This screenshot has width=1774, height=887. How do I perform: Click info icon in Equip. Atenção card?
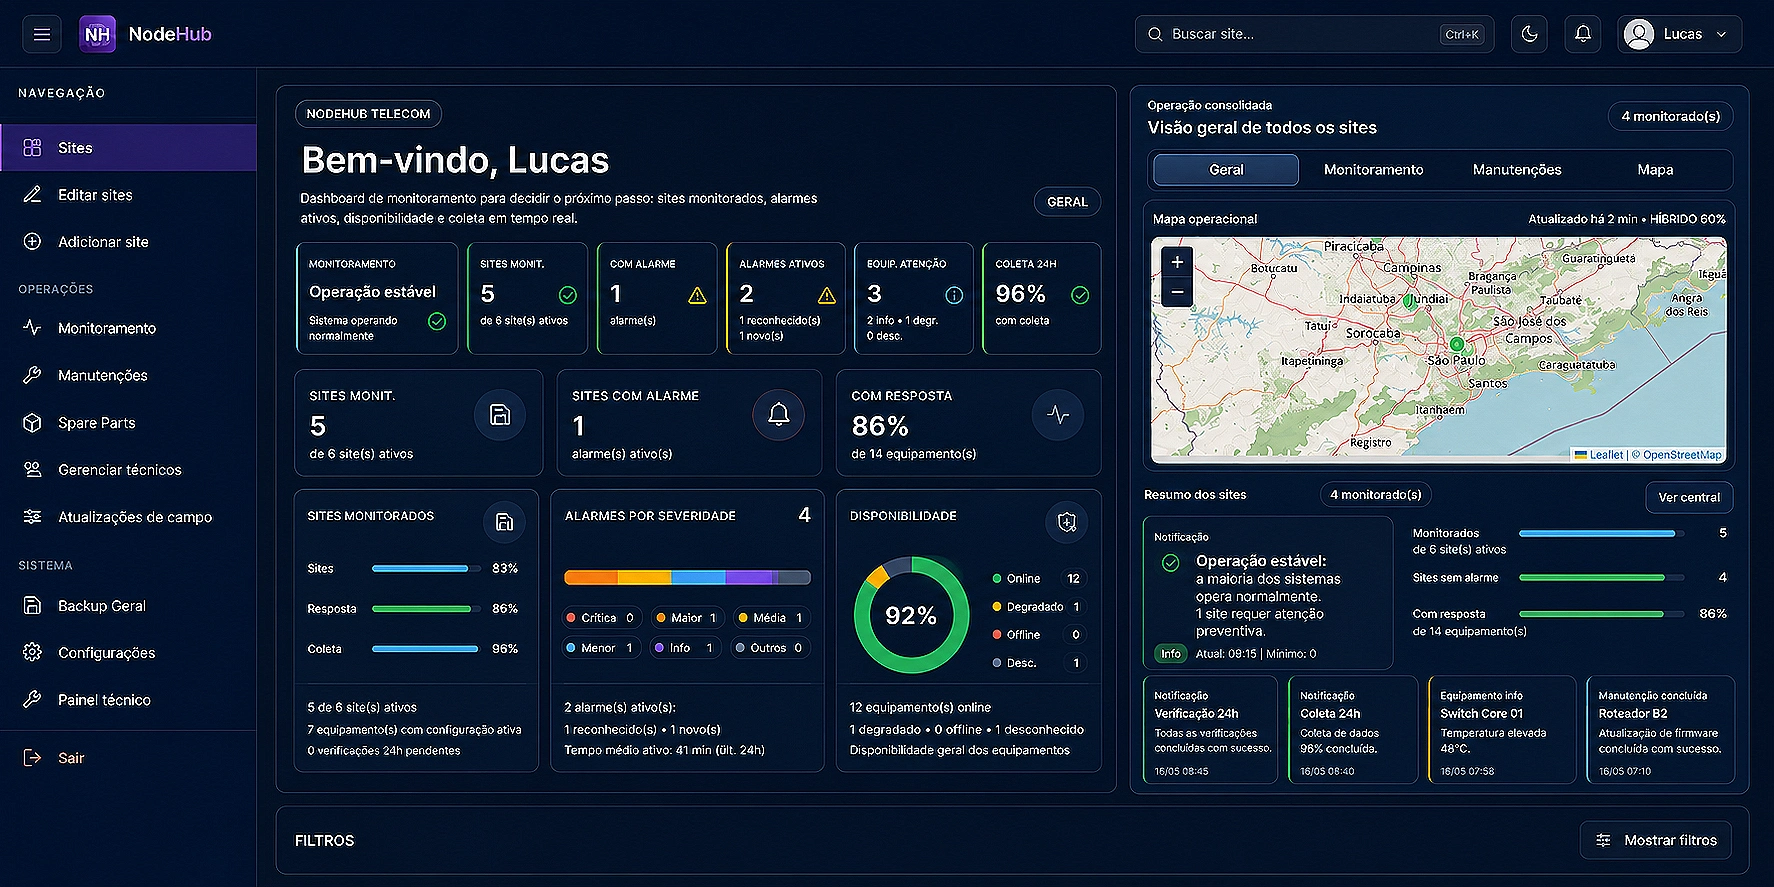[x=954, y=295]
